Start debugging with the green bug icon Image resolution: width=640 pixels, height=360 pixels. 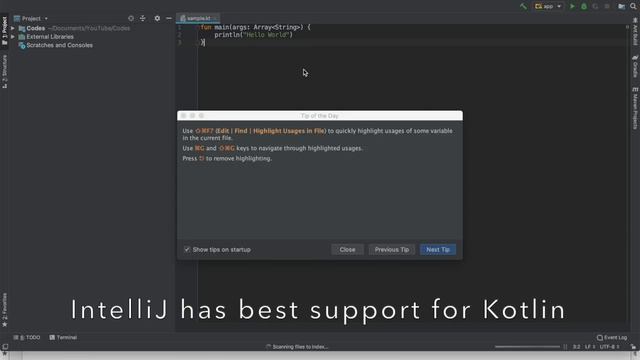coord(584,6)
